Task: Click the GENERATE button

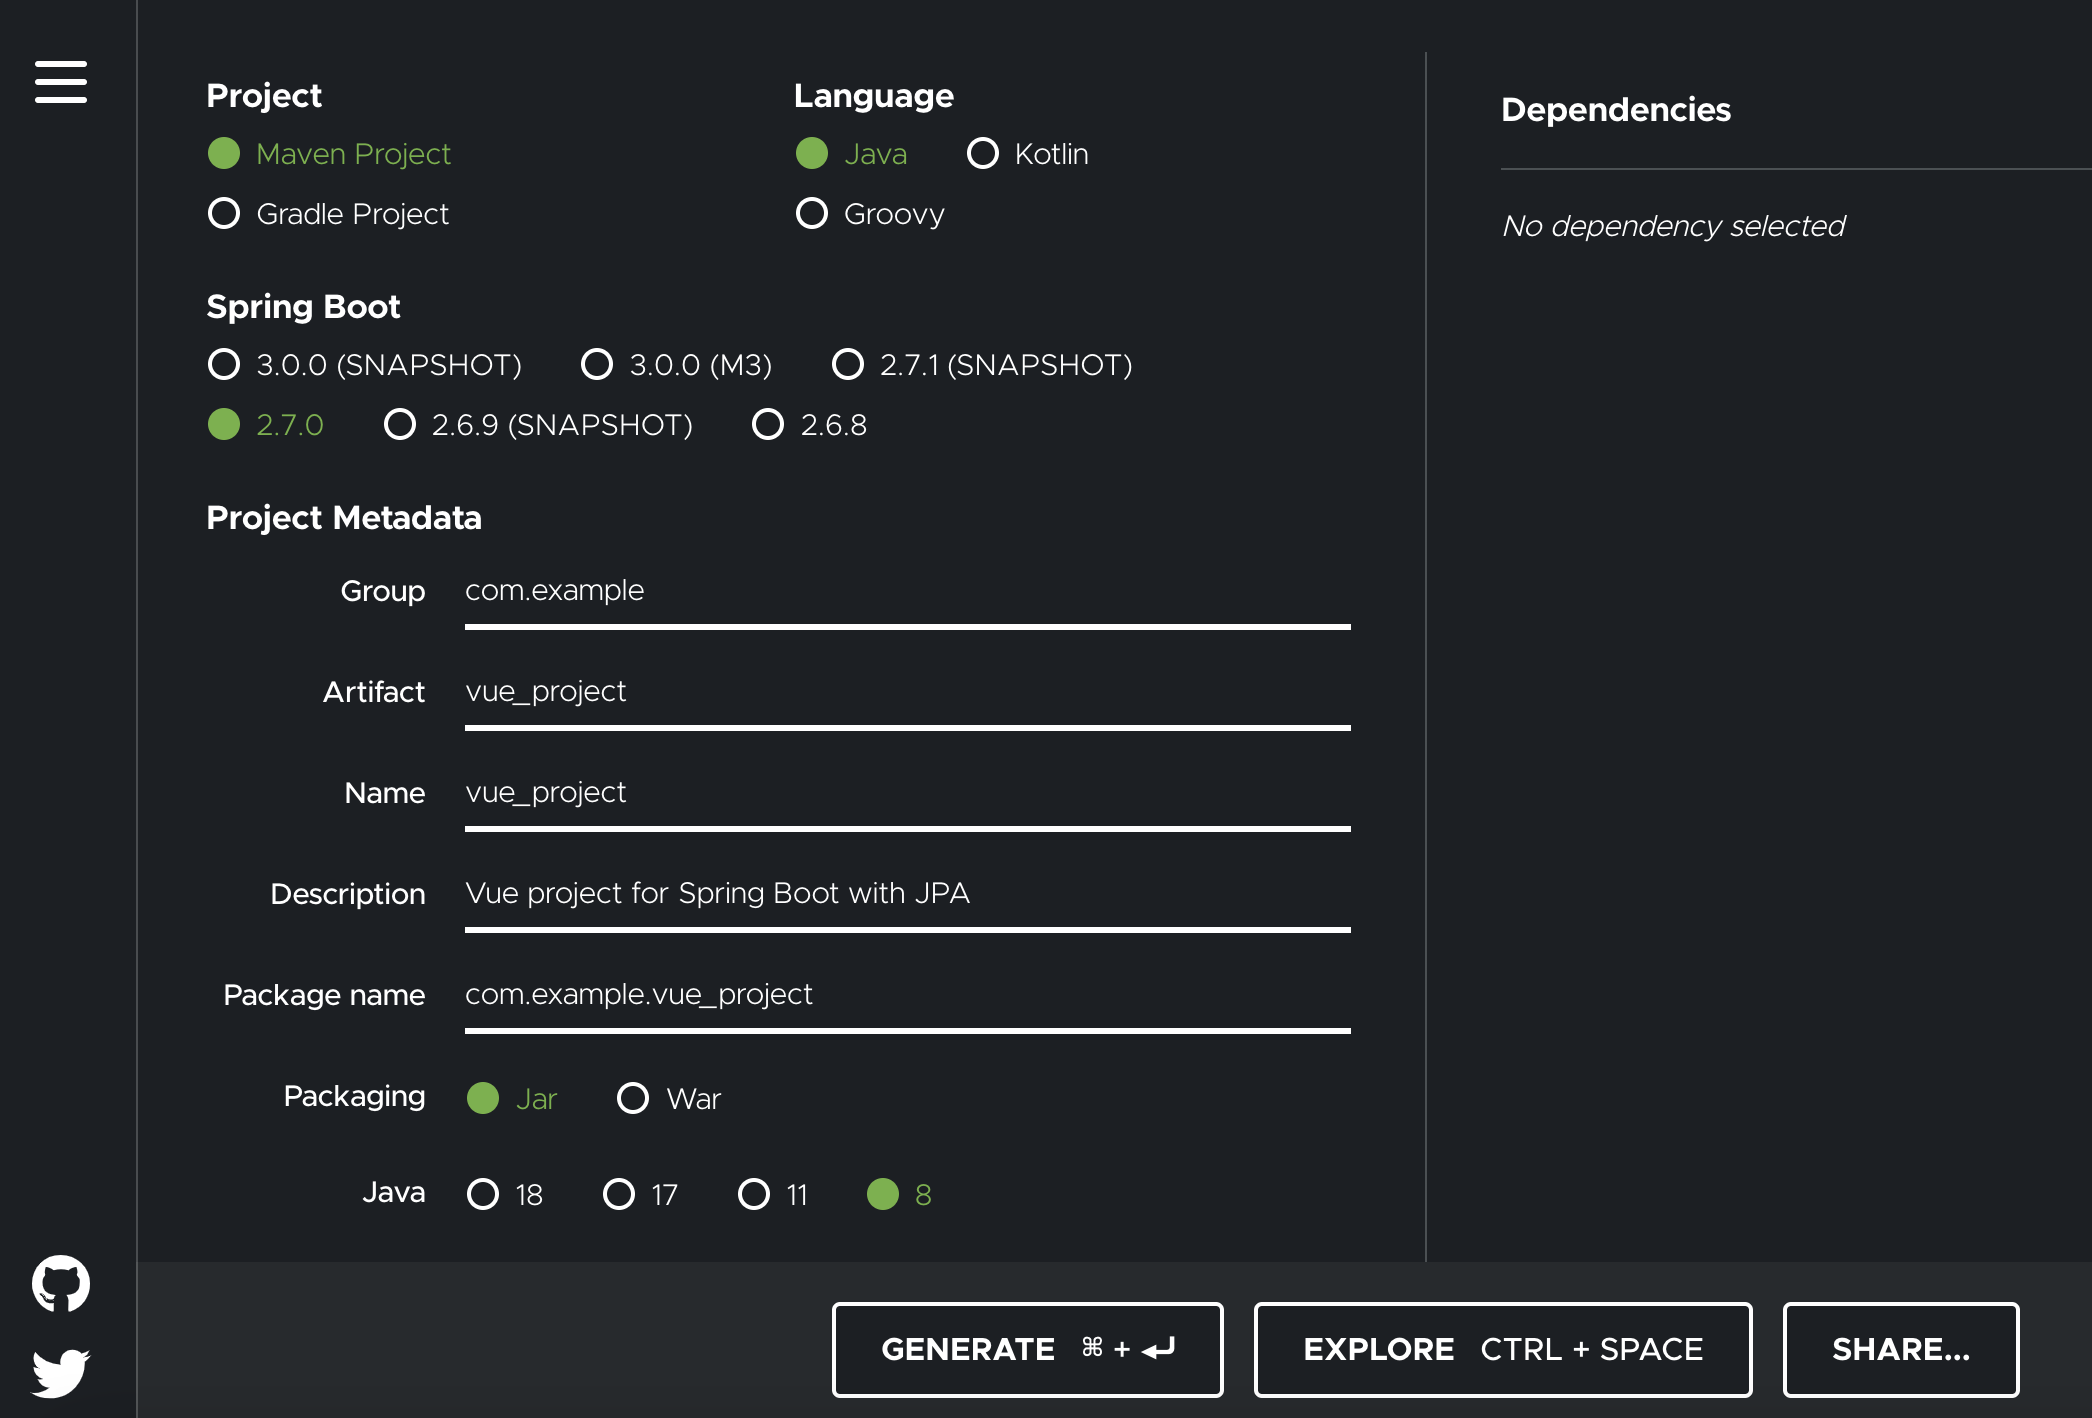Action: pyautogui.click(x=1028, y=1350)
